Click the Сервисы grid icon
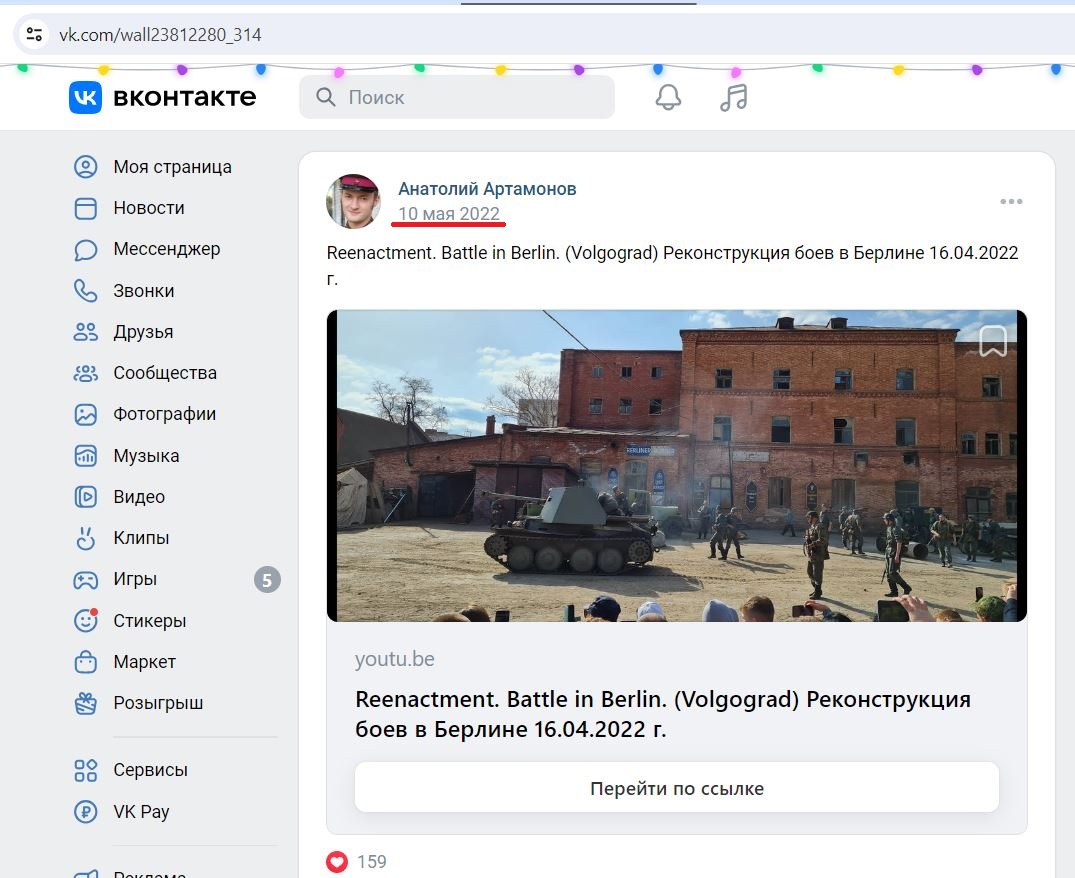The image size is (1075, 878). point(86,770)
